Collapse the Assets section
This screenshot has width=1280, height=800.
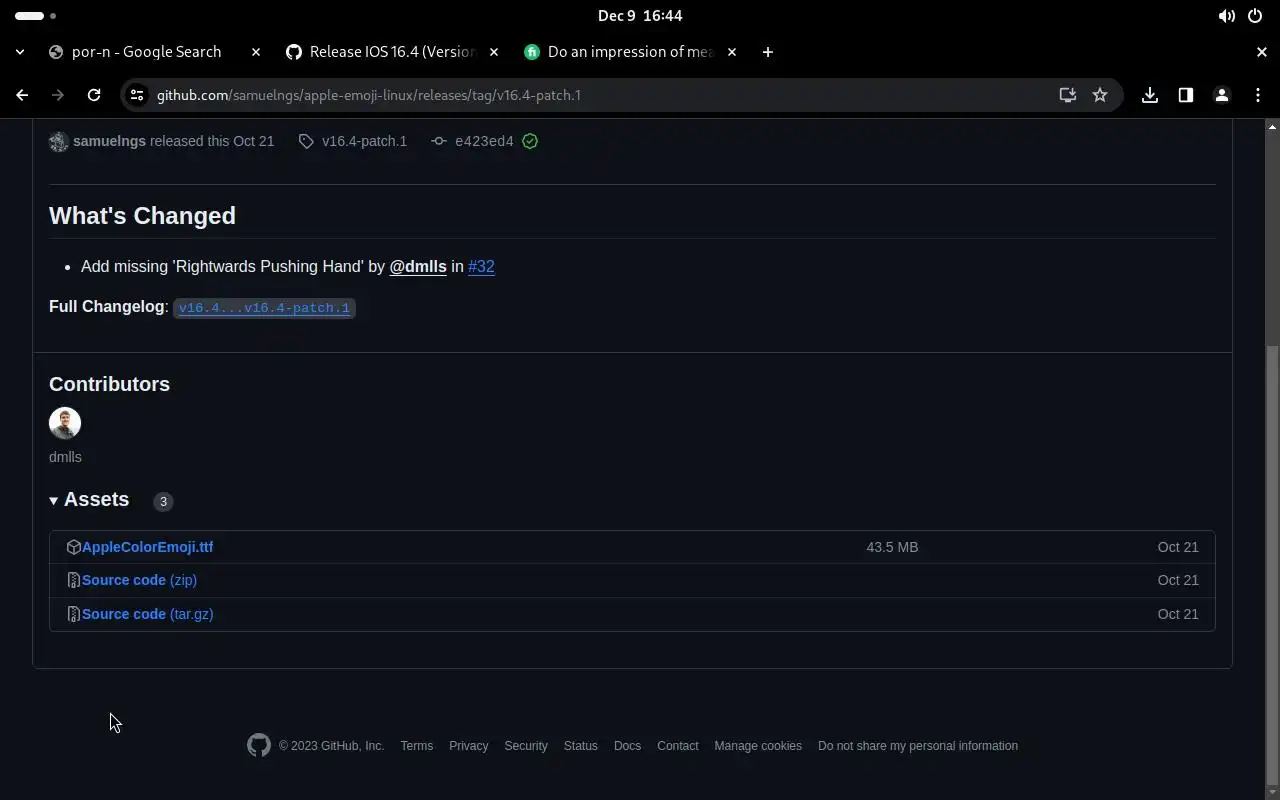coord(89,500)
